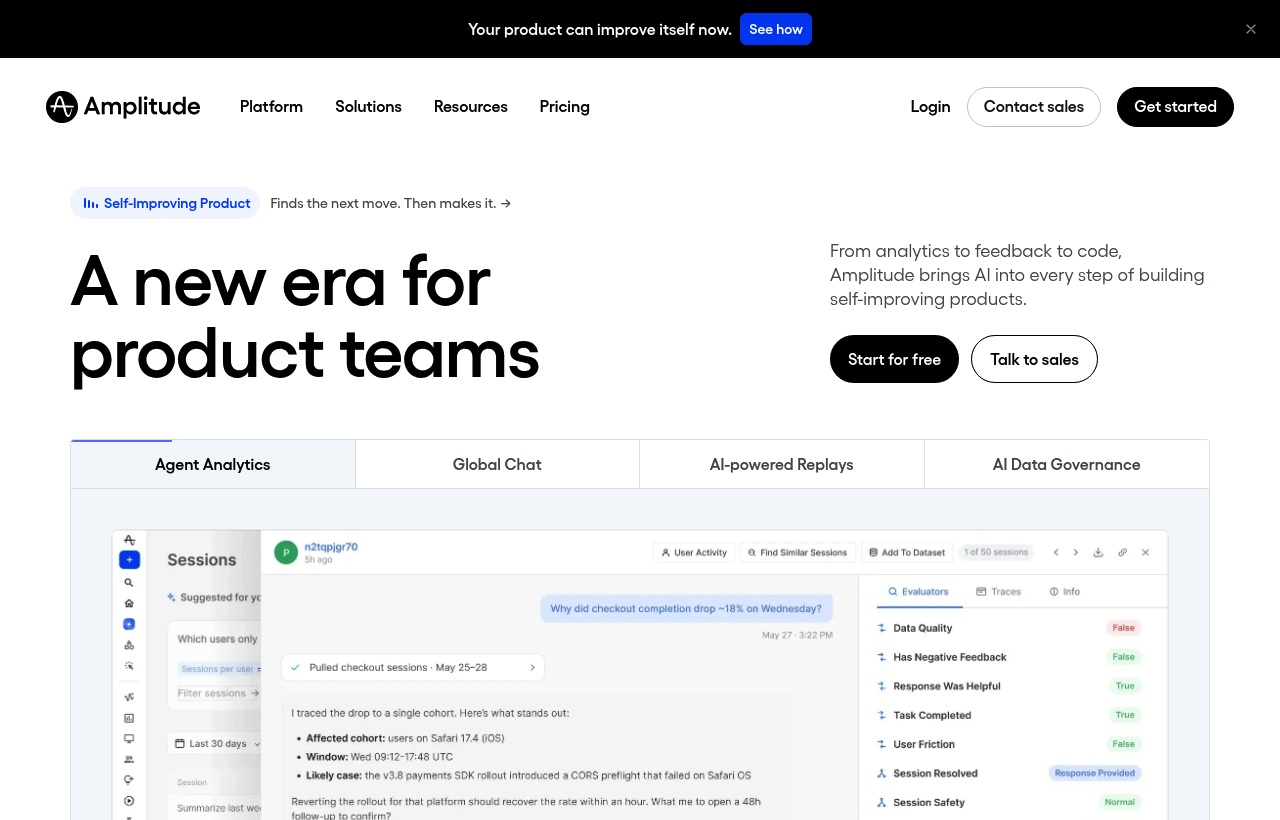The width and height of the screenshot is (1280, 820).
Task: Open the Info tab in the demo panel
Action: point(1065,591)
